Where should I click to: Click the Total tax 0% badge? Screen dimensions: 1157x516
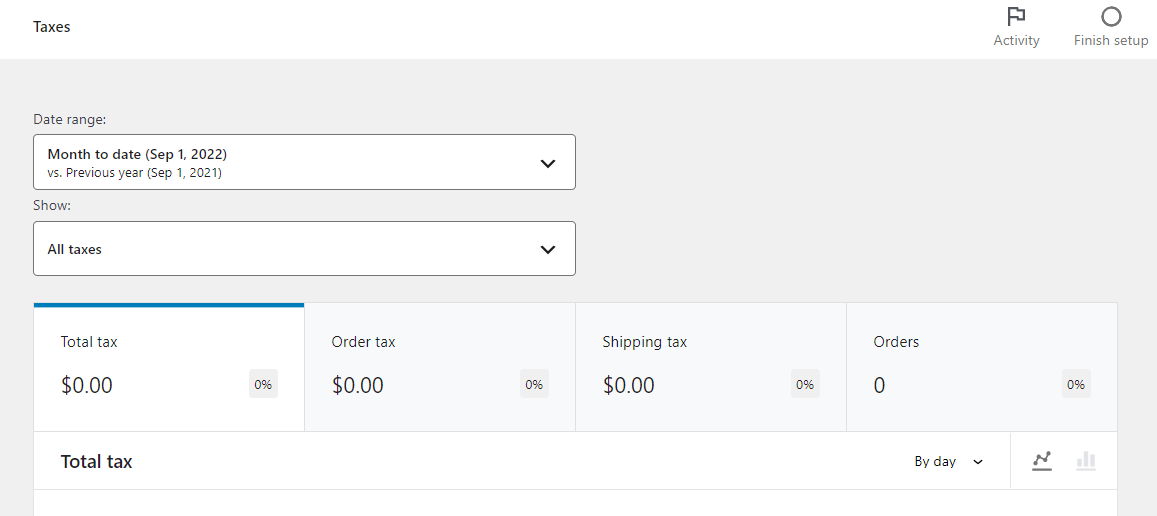point(263,384)
